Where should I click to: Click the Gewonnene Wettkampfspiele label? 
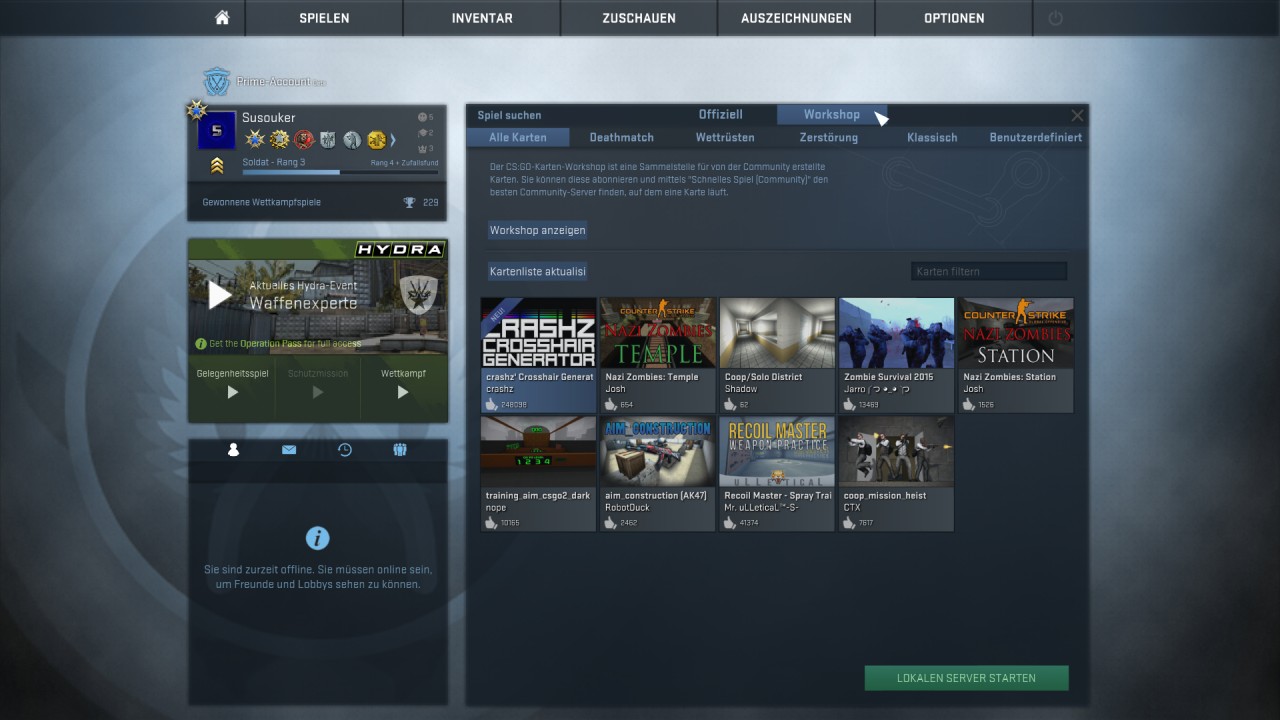(x=262, y=202)
